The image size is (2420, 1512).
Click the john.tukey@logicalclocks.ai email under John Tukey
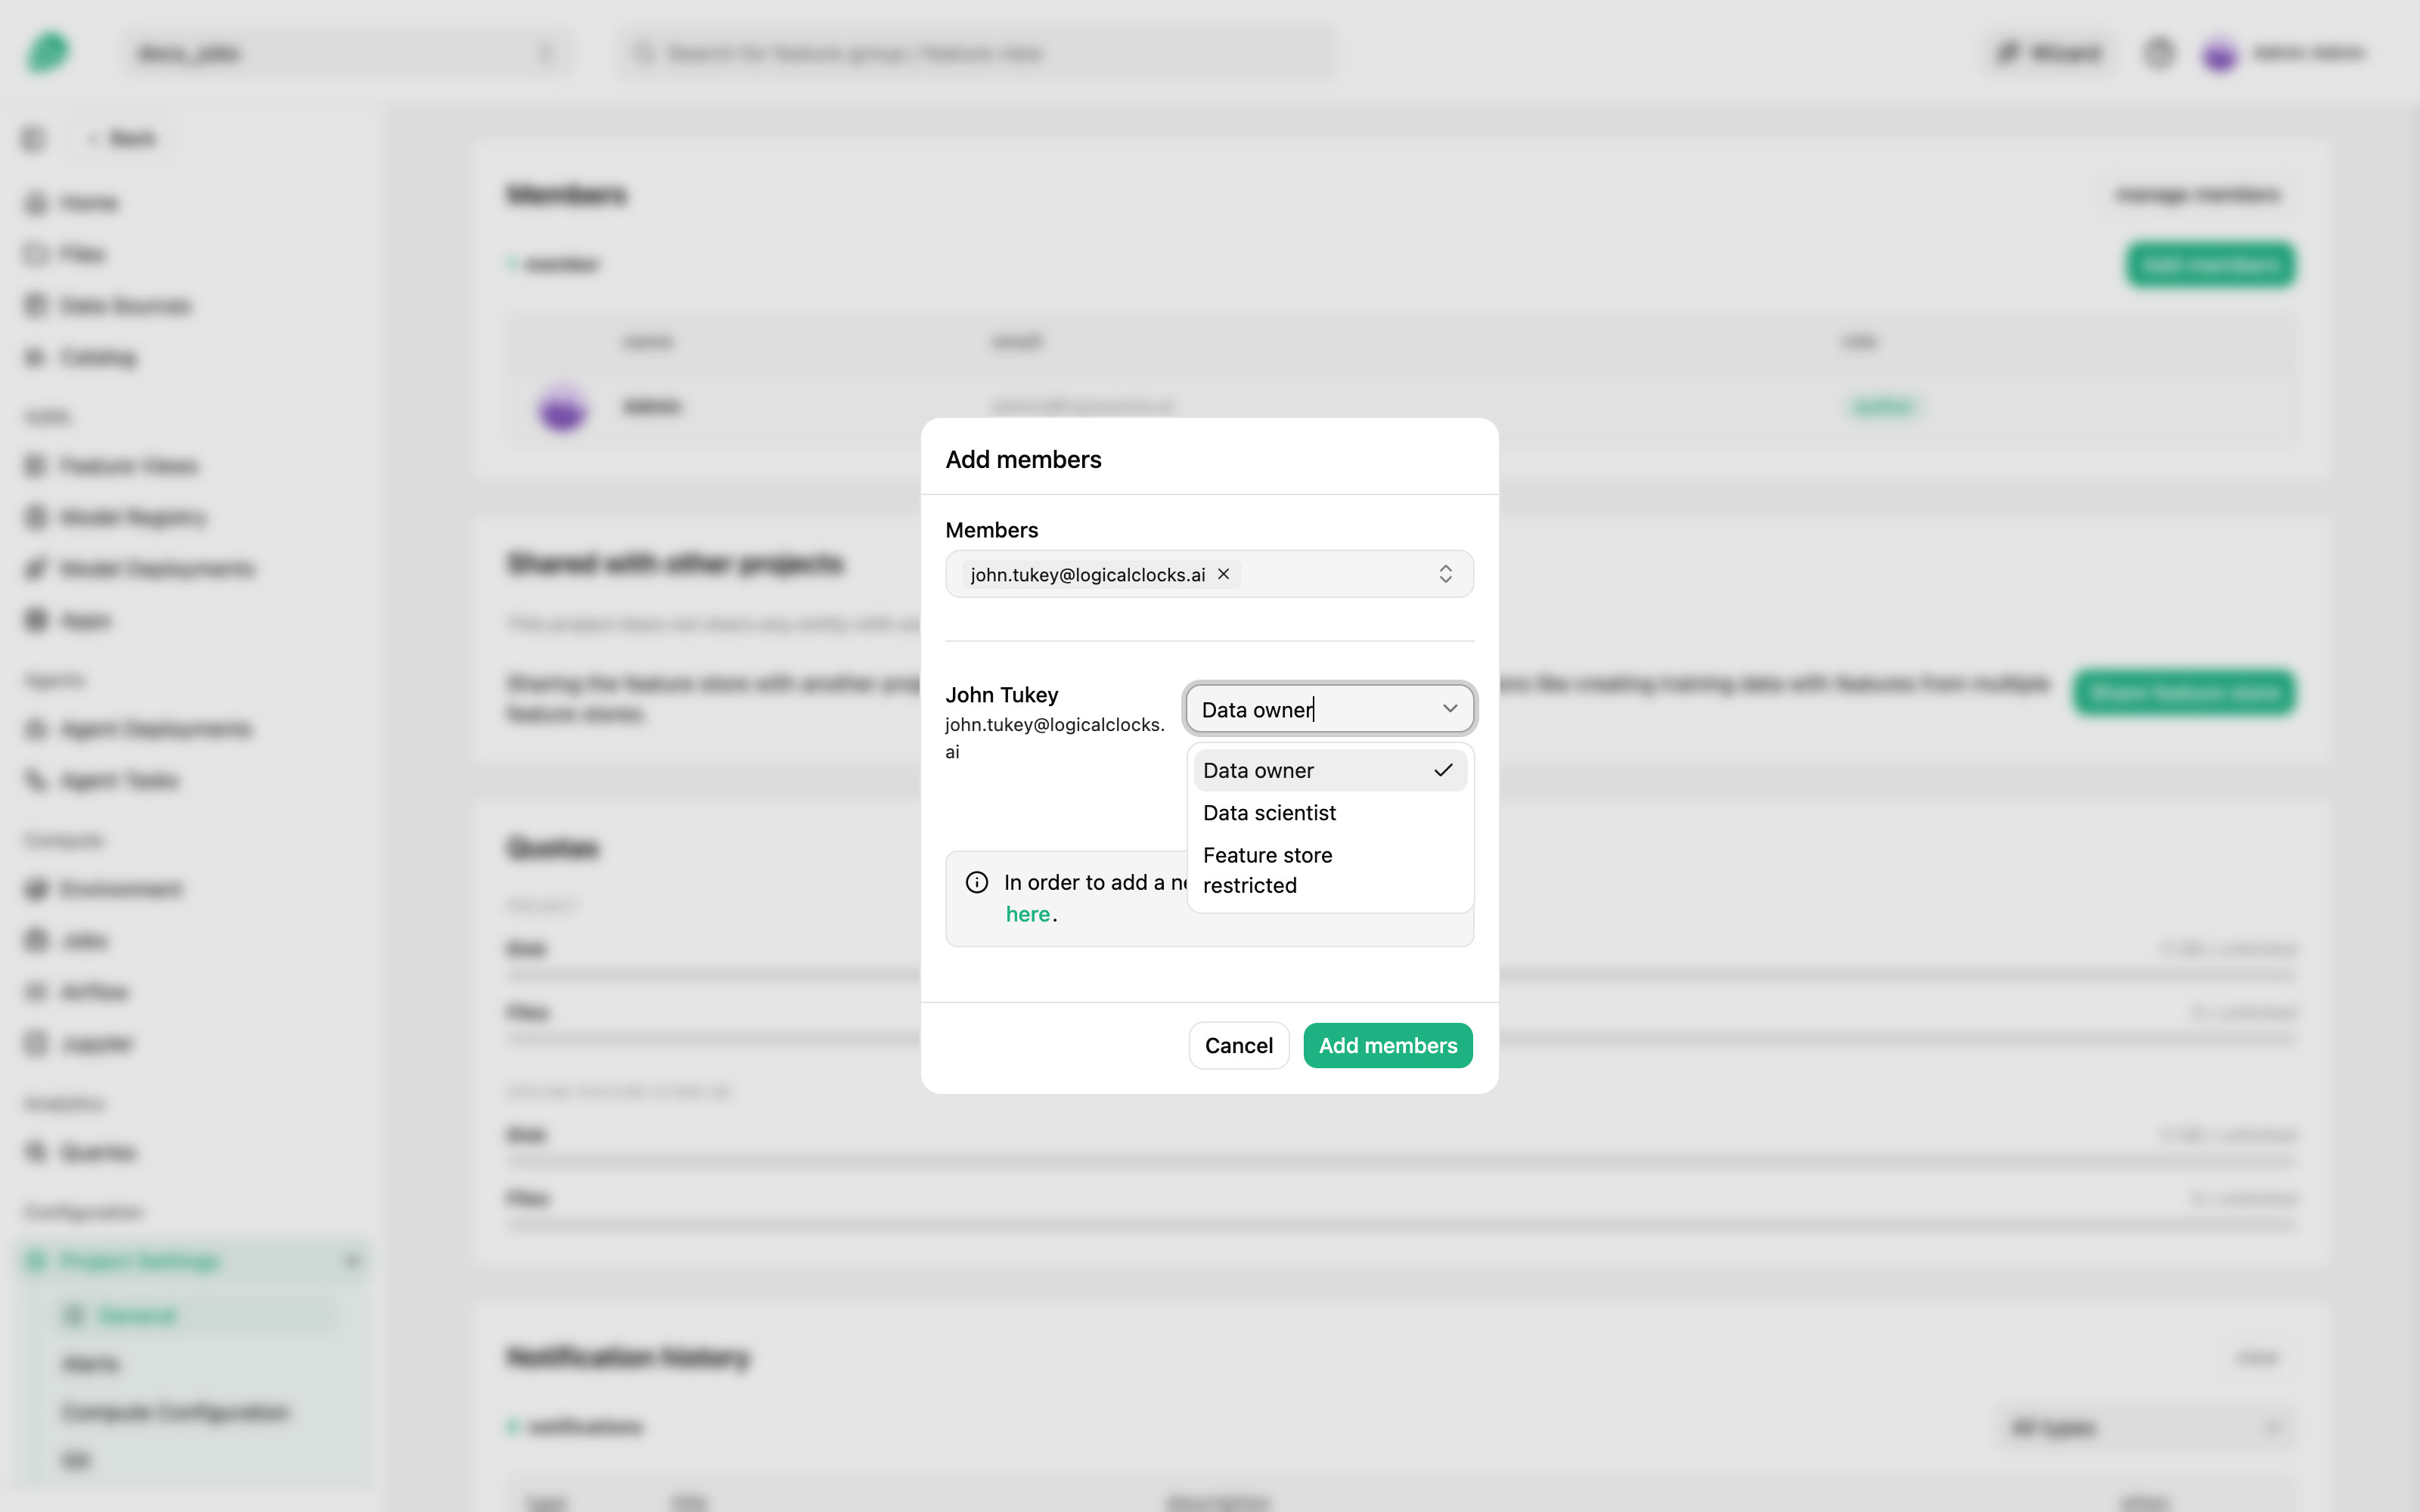point(1054,738)
